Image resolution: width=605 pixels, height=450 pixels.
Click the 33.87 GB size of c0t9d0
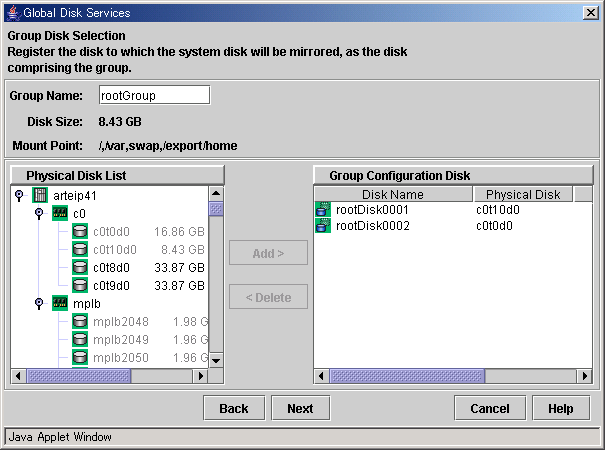179,286
